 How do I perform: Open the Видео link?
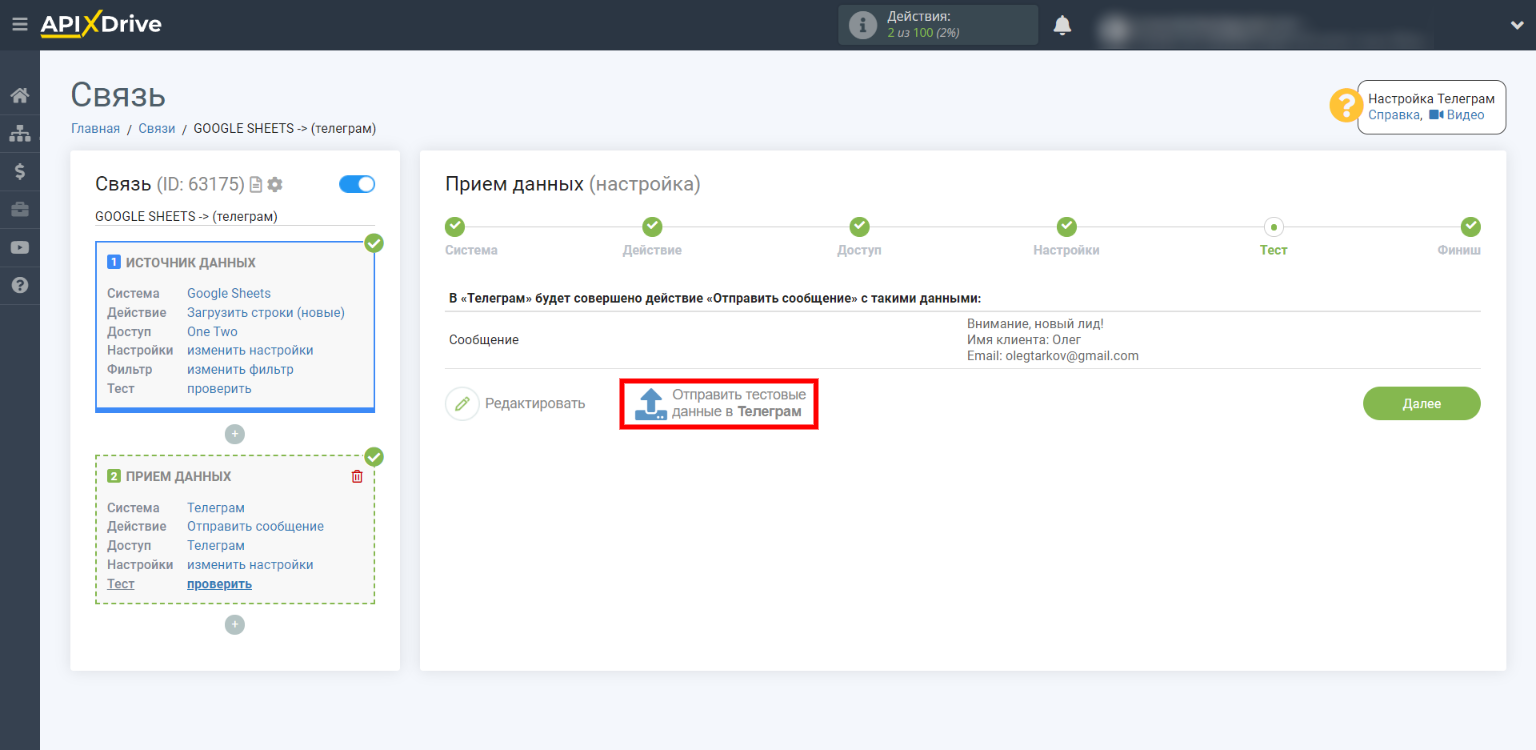point(1457,115)
